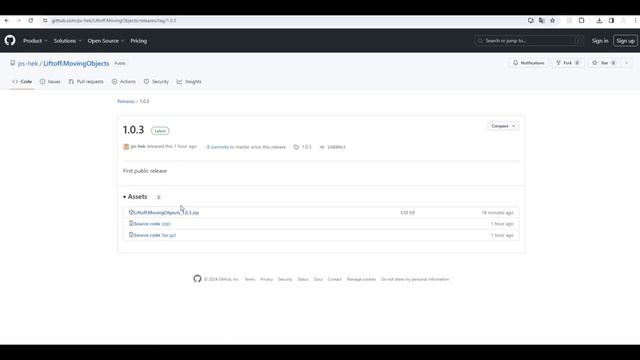Viewport: 640px width, 360px height.
Task: Download the Liftoff.MovingObjects_1.0.3.zip asset
Action: pos(167,213)
